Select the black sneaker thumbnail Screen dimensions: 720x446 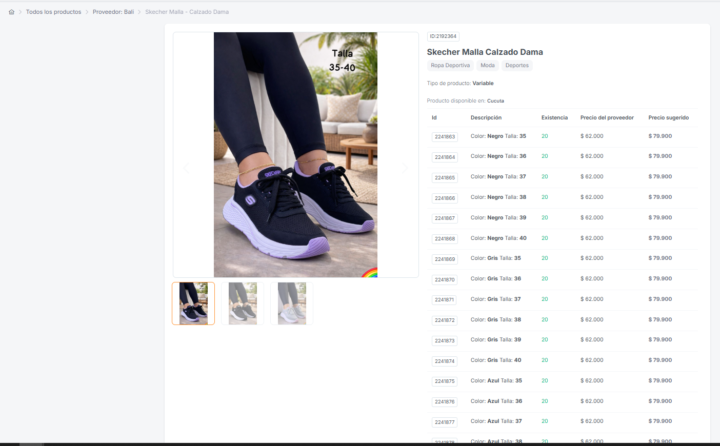[193, 304]
